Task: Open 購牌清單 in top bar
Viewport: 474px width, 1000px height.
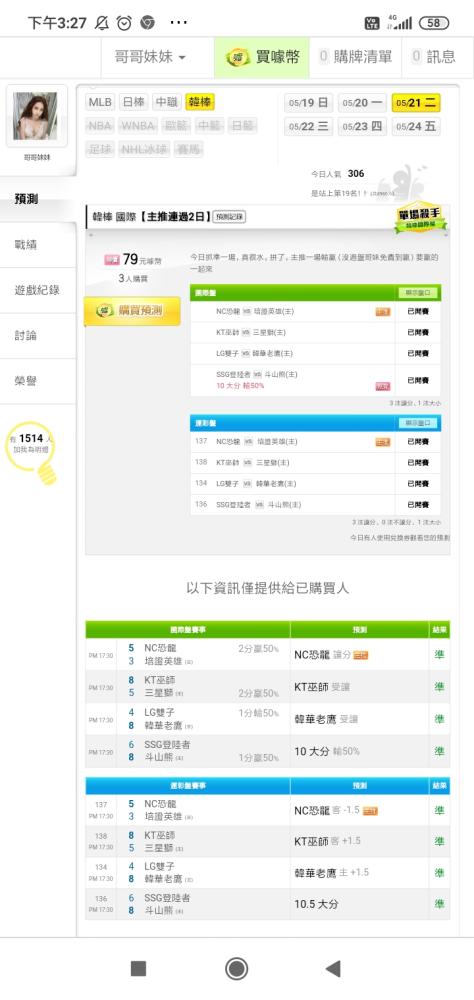Action: pyautogui.click(x=355, y=57)
